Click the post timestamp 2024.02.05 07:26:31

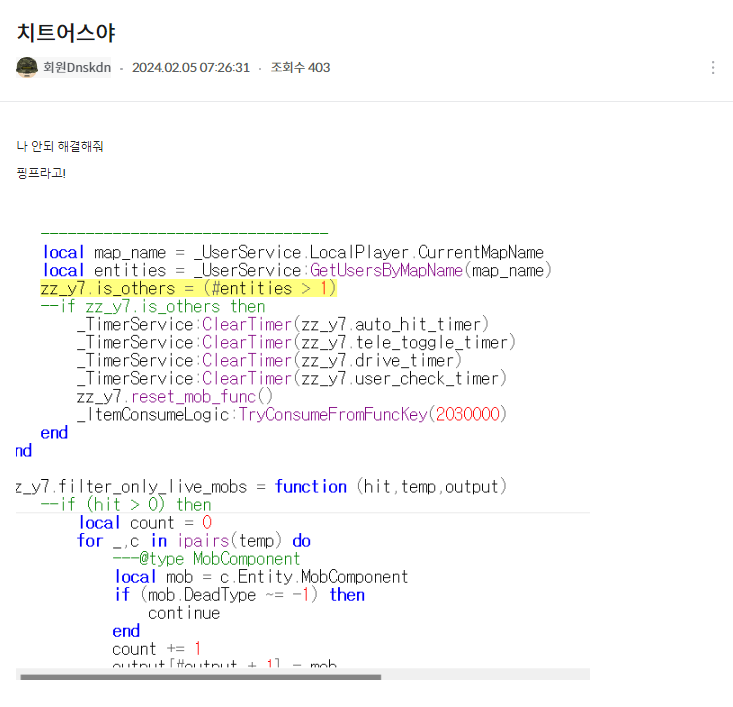pos(191,68)
